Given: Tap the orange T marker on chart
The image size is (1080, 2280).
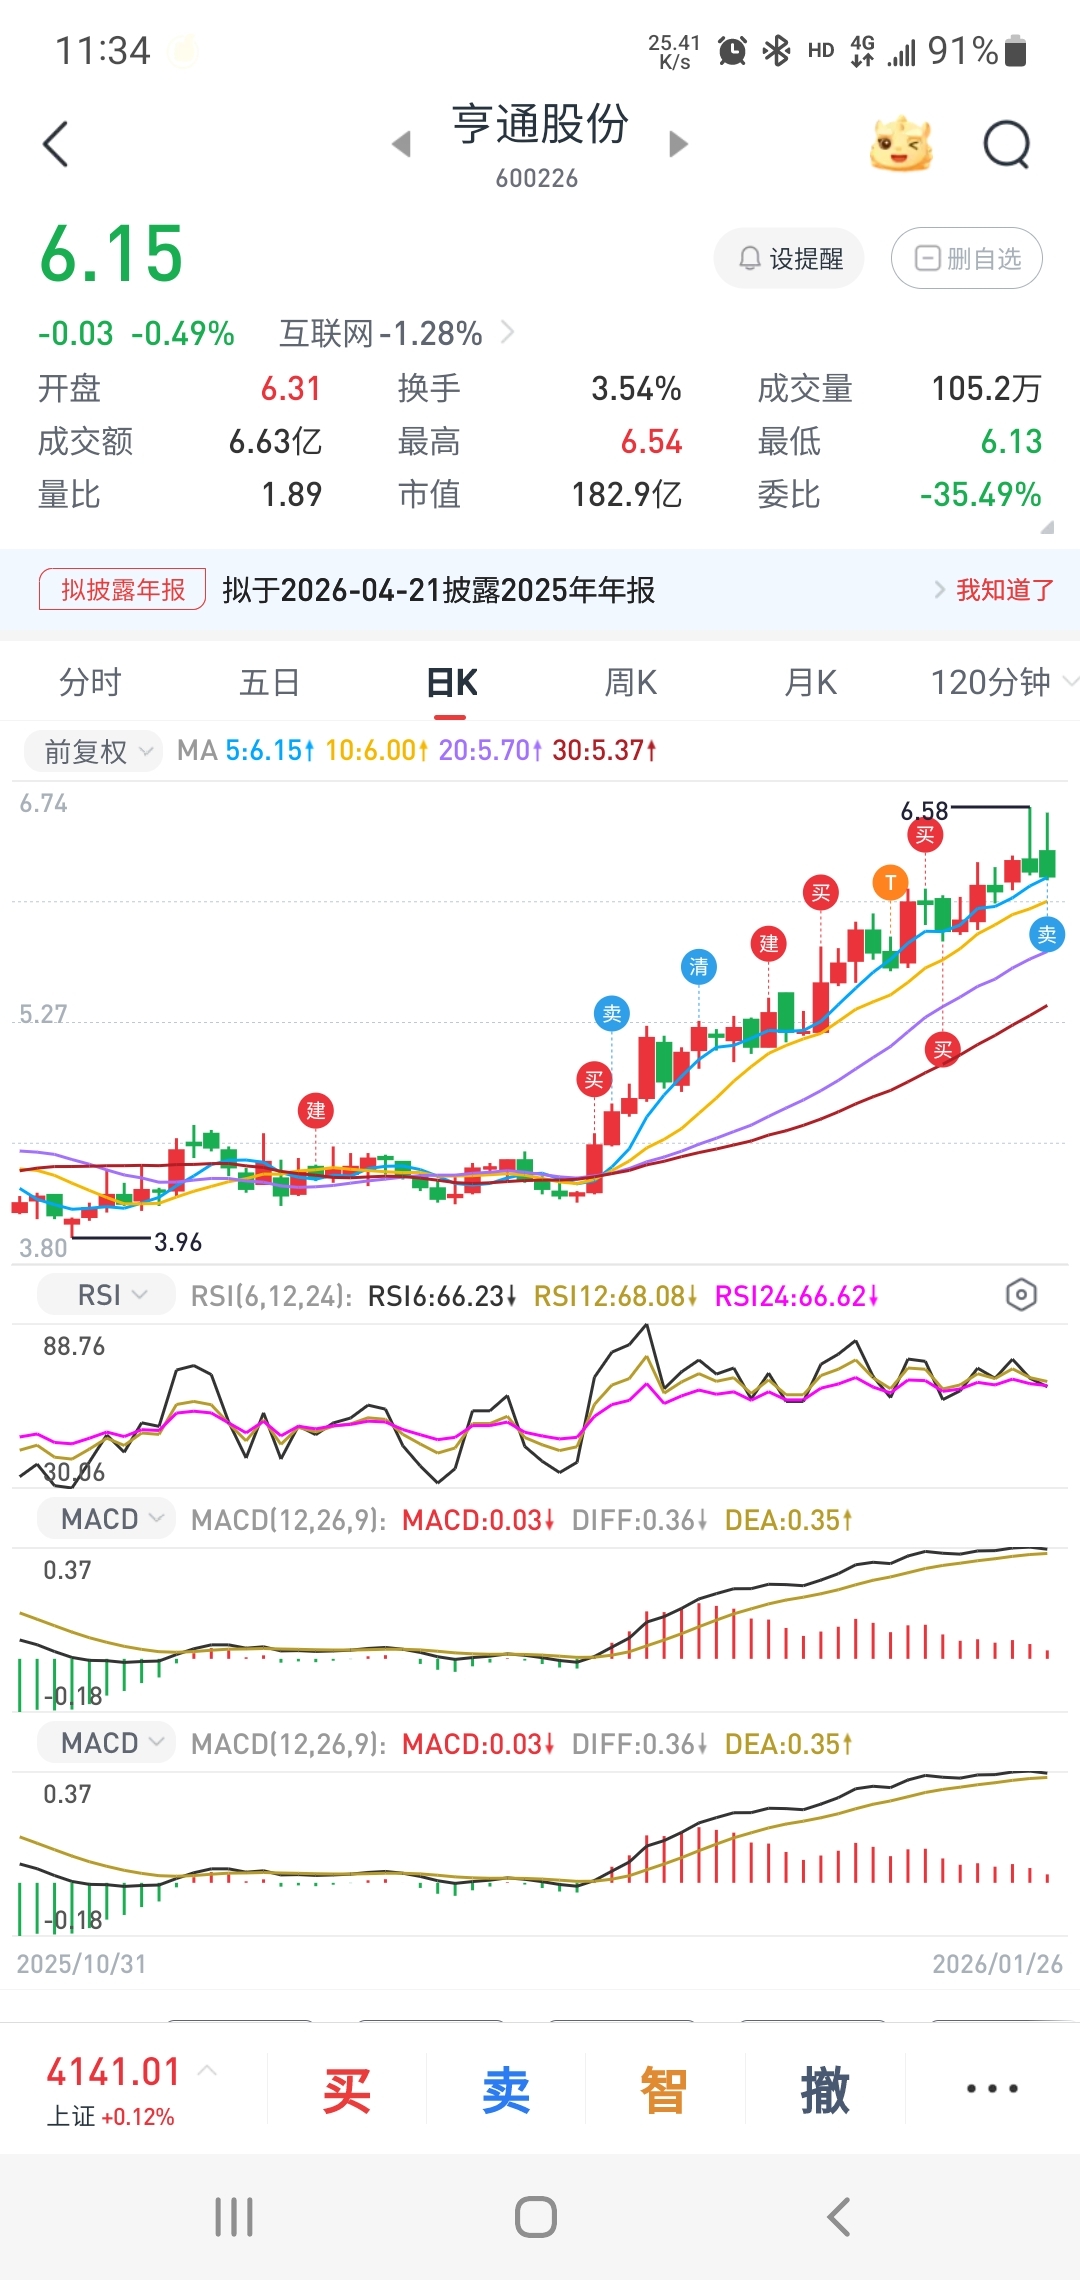Looking at the screenshot, I should [x=890, y=882].
